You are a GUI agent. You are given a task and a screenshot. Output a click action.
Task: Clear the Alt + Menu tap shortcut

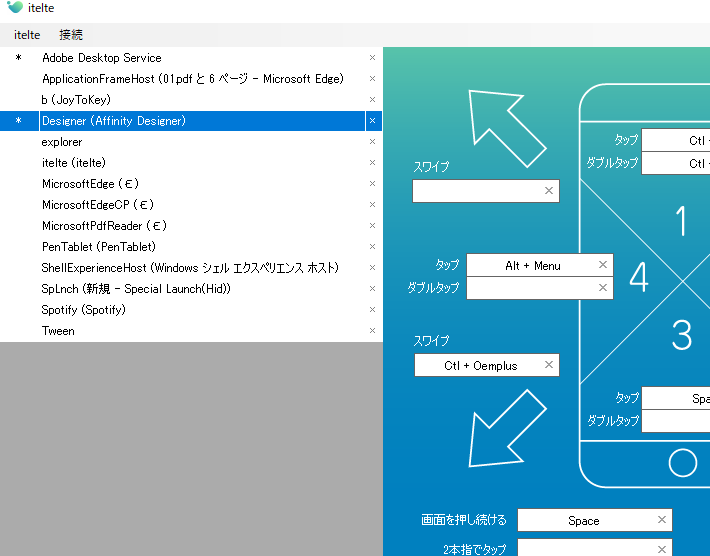tap(603, 264)
